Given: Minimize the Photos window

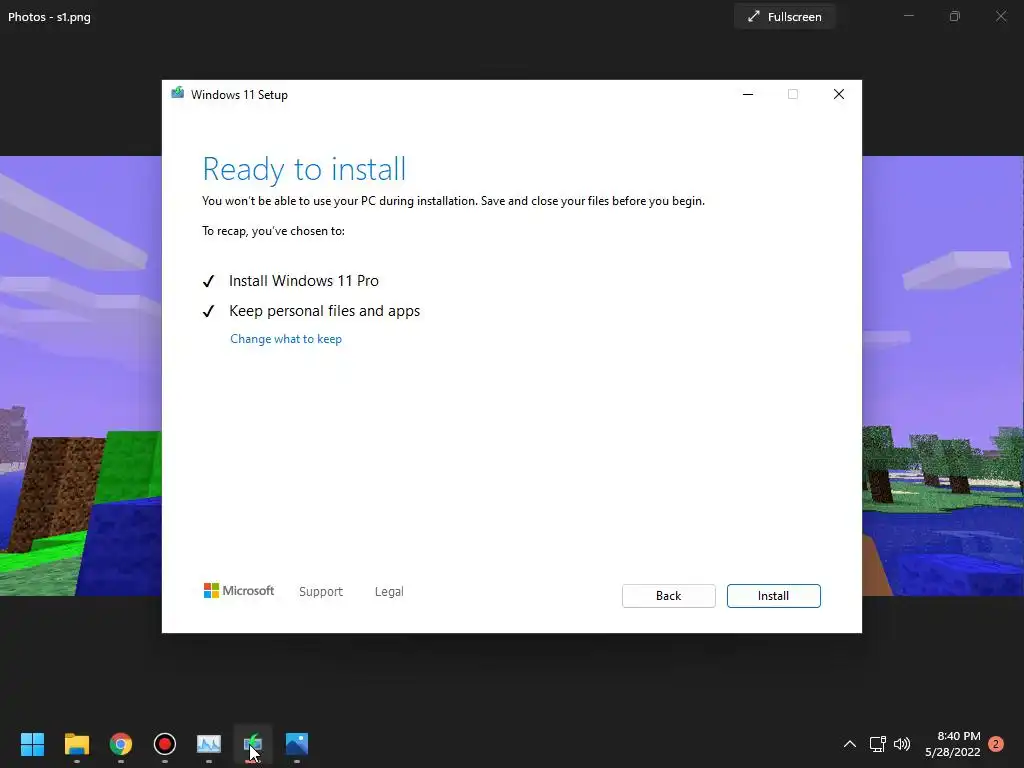Looking at the screenshot, I should tap(908, 16).
